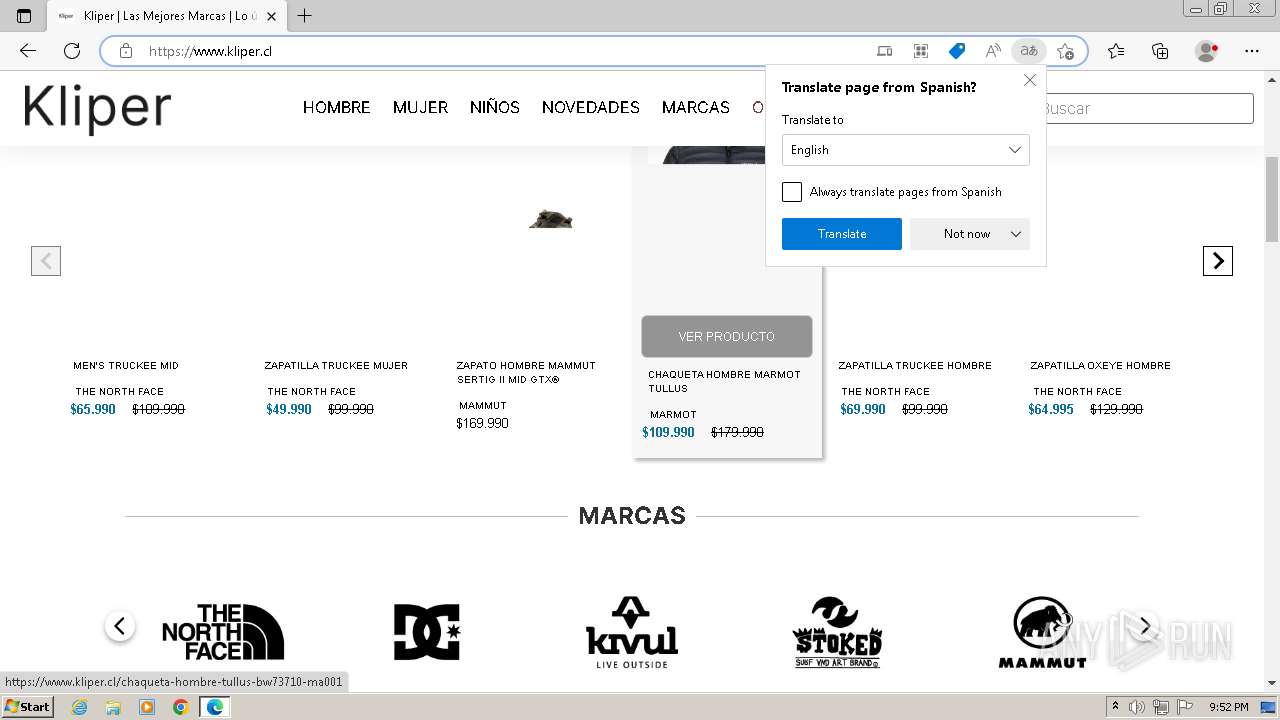Open the Read aloud icon
1280x720 pixels.
(993, 51)
